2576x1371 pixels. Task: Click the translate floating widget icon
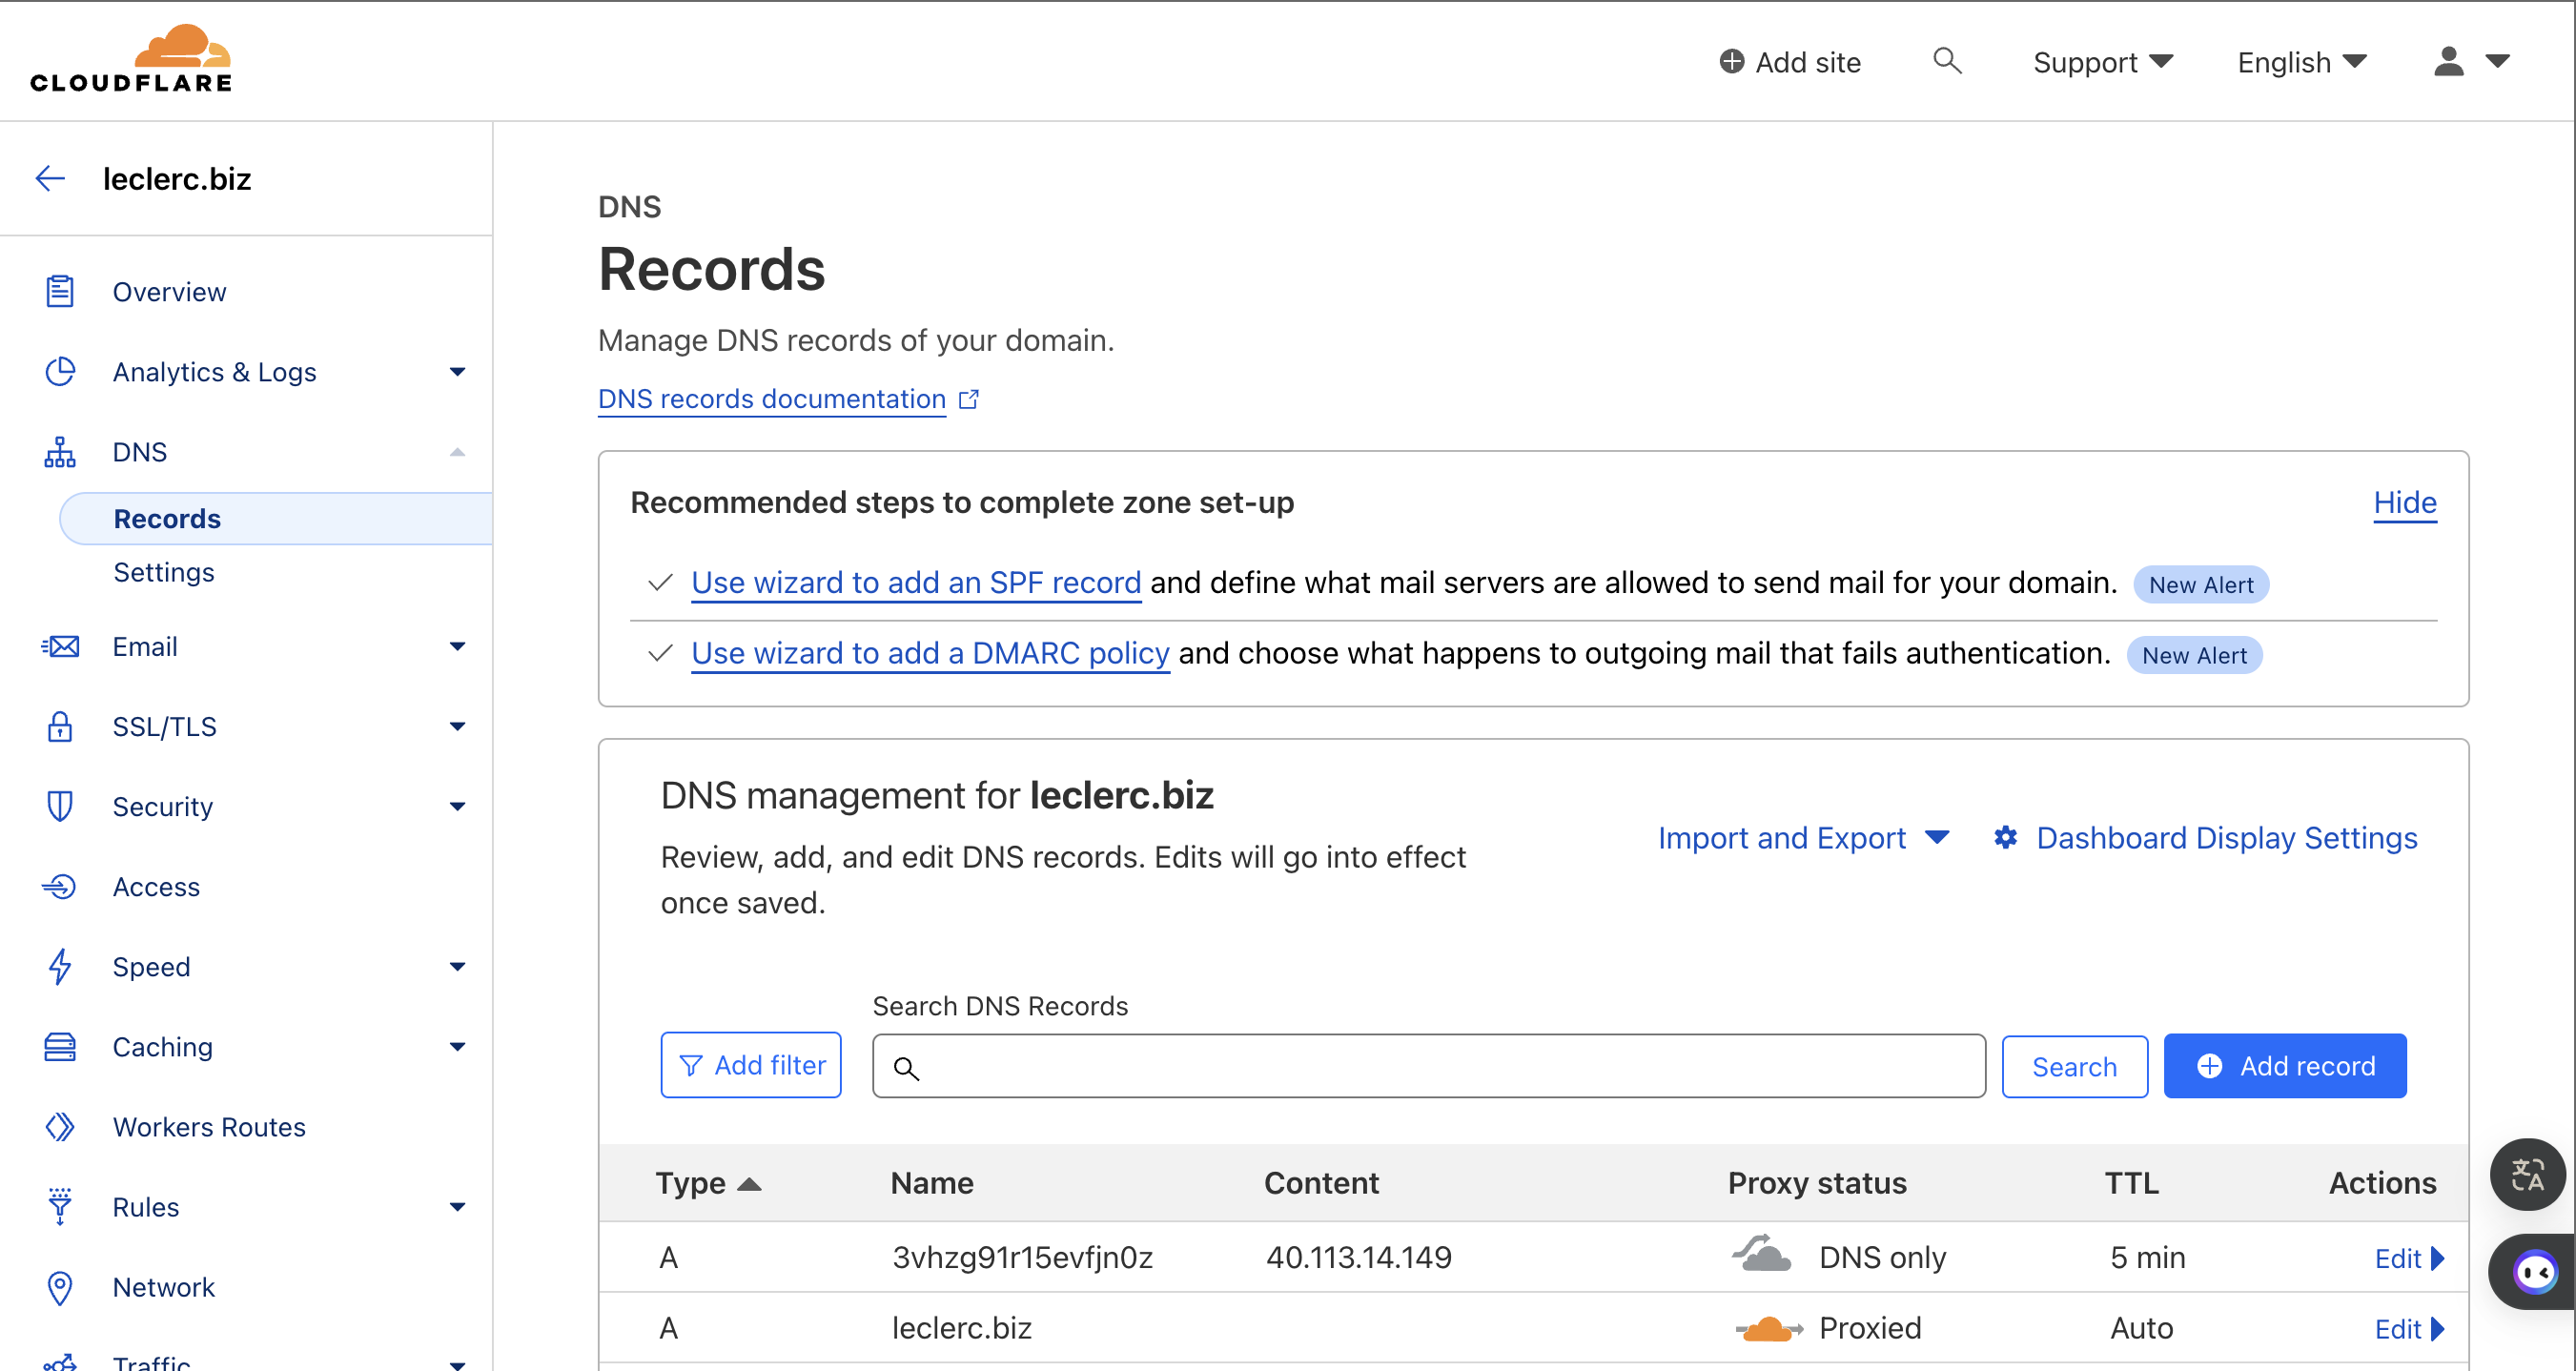pyautogui.click(x=2526, y=1174)
